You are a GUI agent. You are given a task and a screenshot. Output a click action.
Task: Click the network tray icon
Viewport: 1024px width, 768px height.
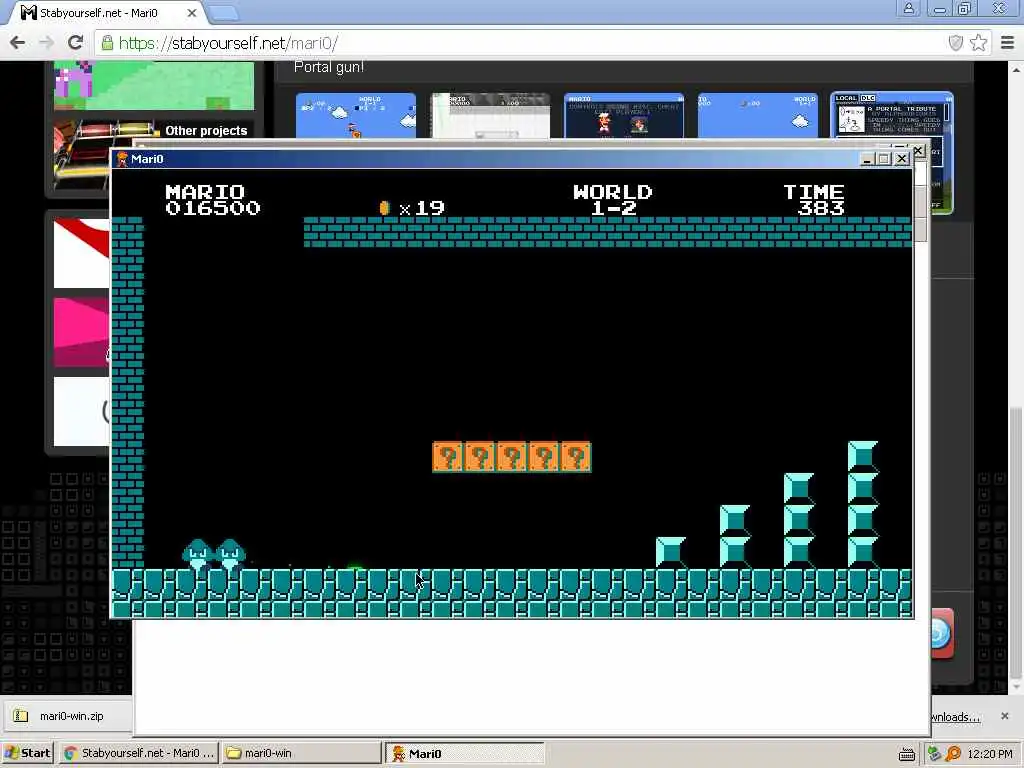pyautogui.click(x=935, y=754)
